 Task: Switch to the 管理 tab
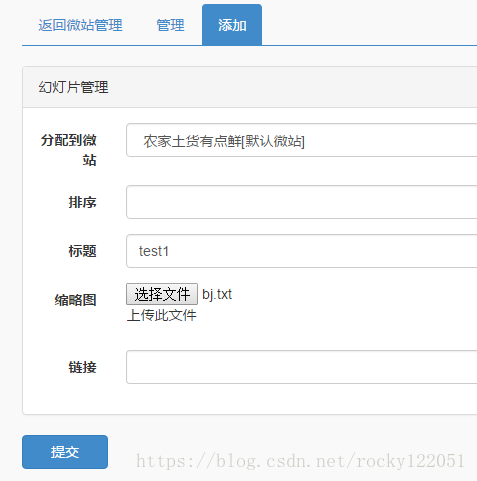170,25
